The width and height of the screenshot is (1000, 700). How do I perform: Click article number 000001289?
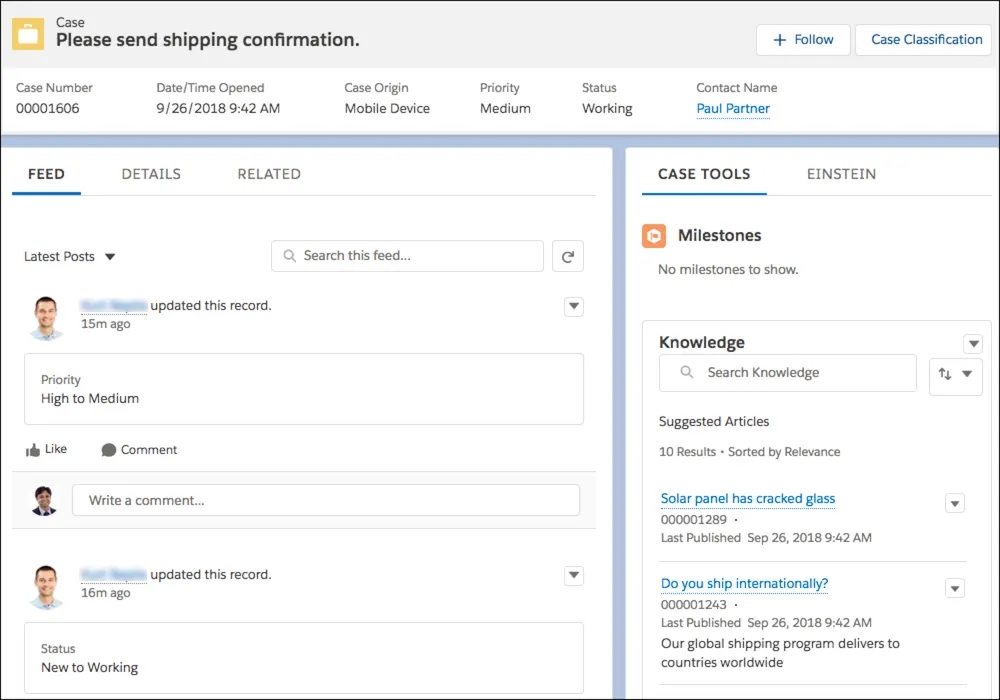pyautogui.click(x=693, y=520)
